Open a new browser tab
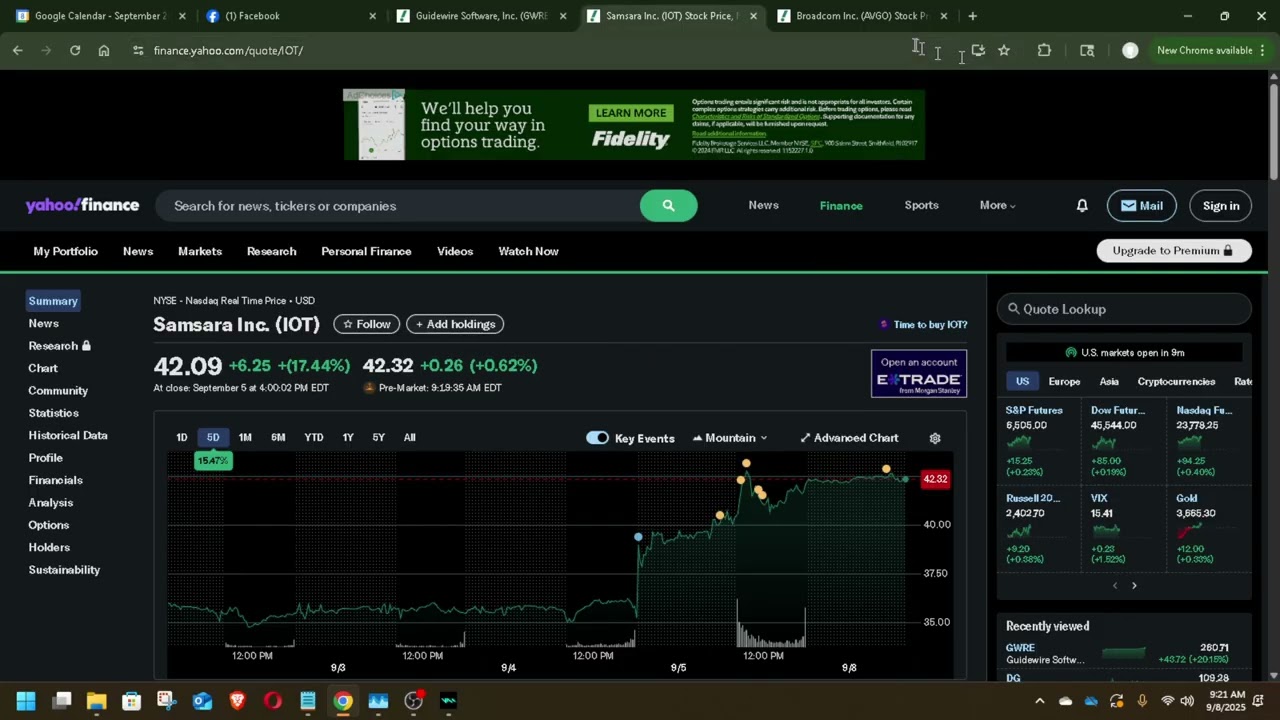The height and width of the screenshot is (720, 1280). click(972, 16)
